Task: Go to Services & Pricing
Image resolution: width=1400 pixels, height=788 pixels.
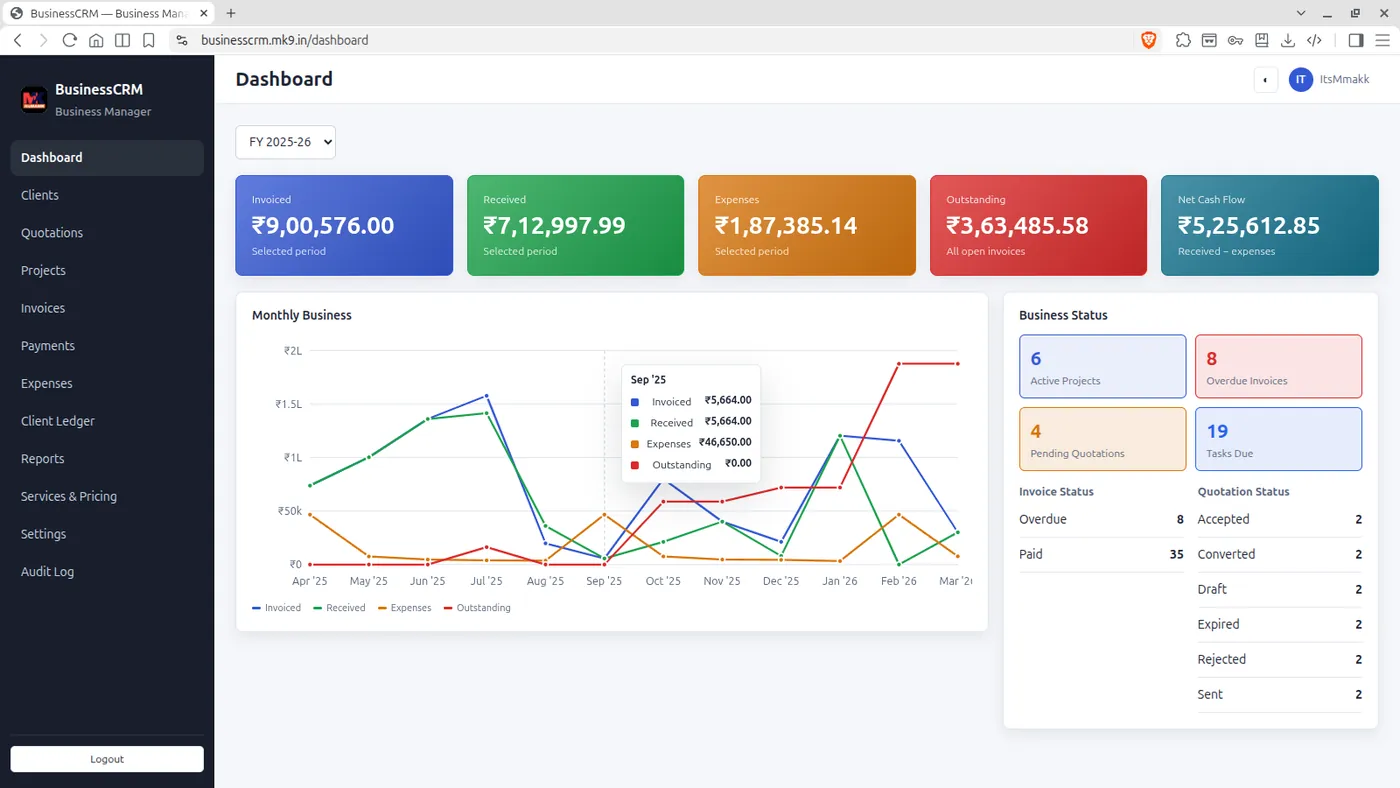Action: pos(107,496)
